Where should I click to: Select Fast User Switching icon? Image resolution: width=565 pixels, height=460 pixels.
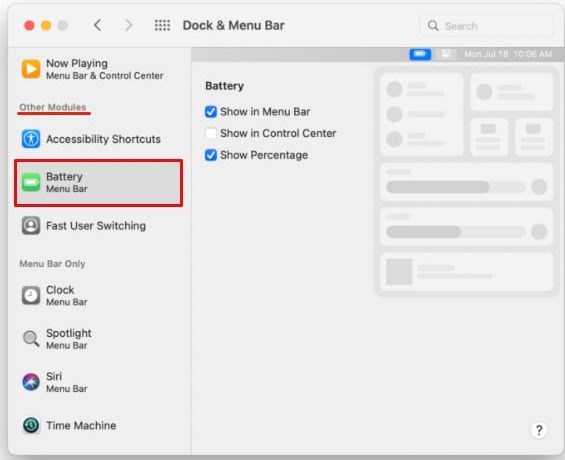[x=31, y=225]
